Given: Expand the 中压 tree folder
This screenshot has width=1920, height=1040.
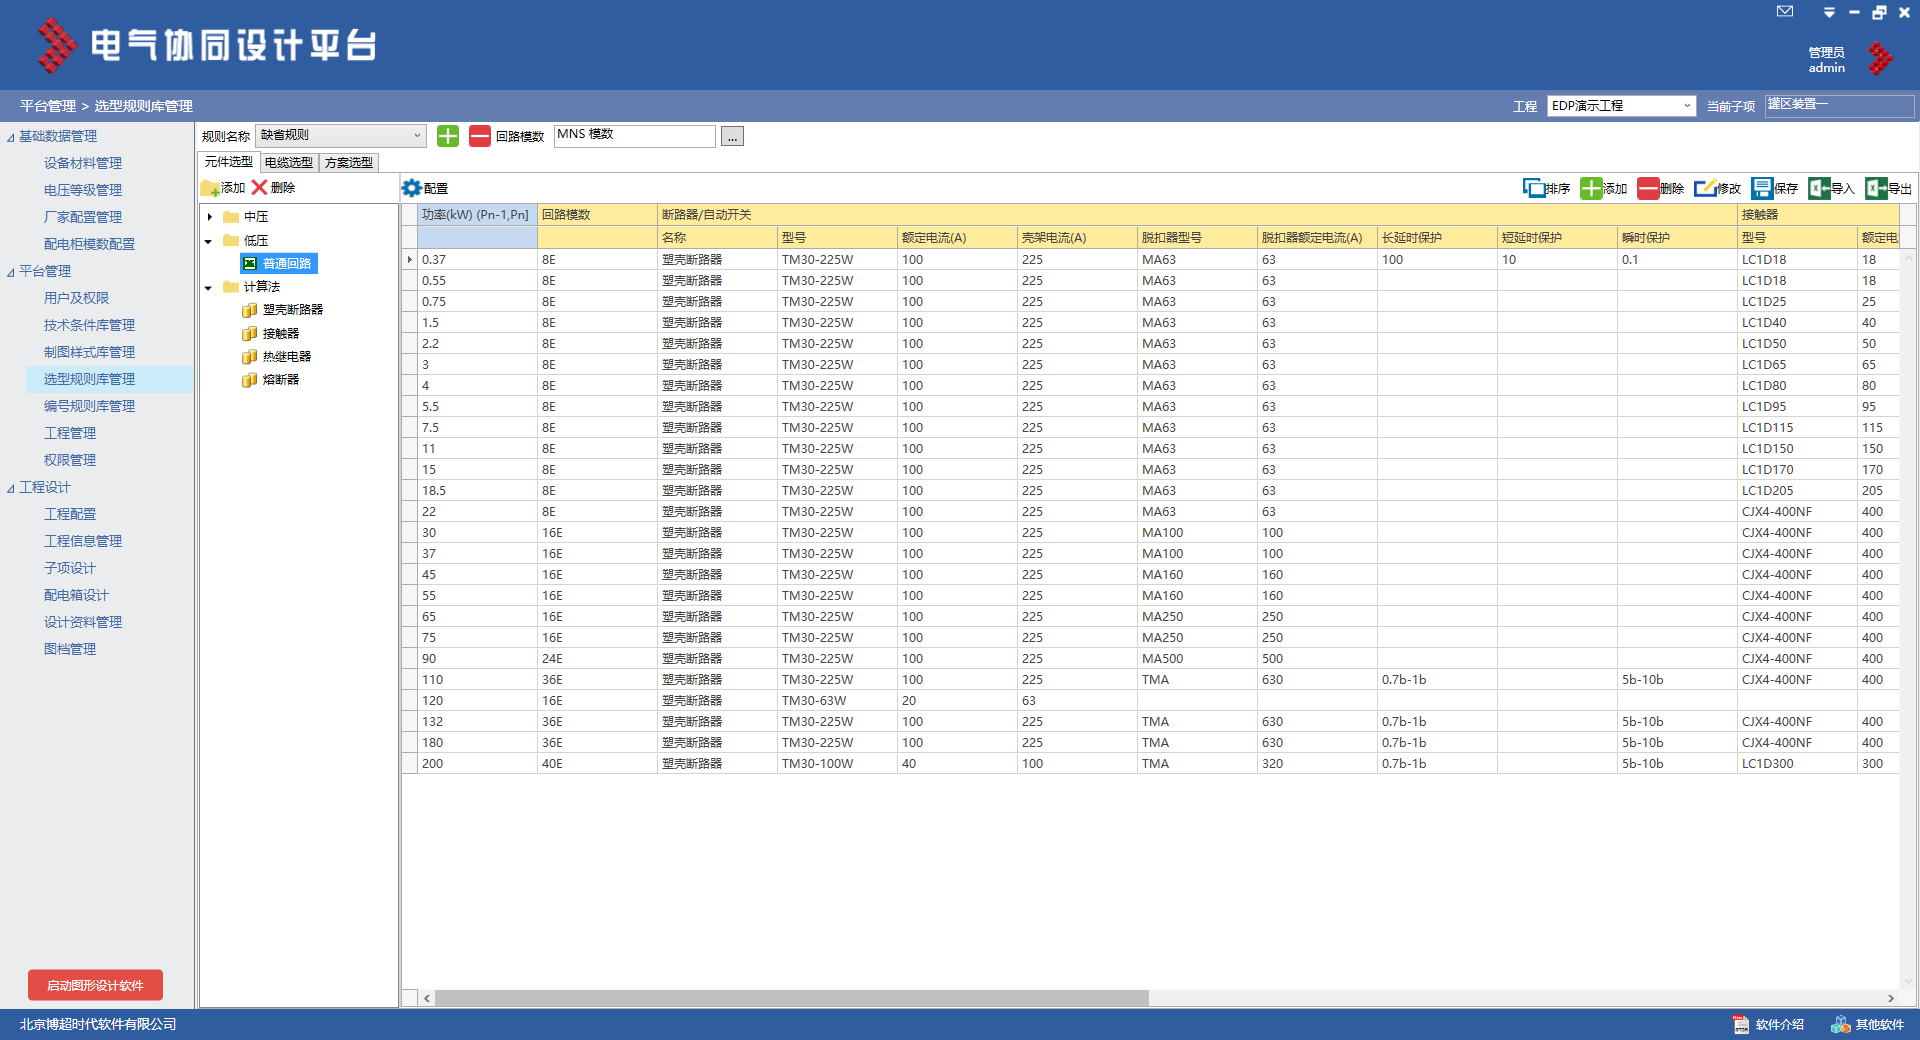Looking at the screenshot, I should [x=210, y=217].
